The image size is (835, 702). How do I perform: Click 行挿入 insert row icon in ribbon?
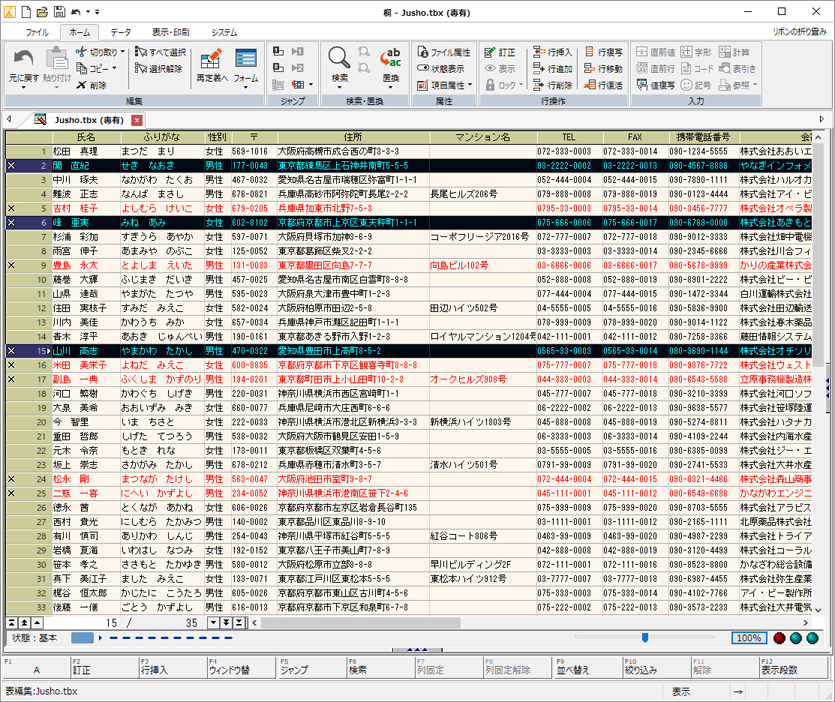(x=539, y=52)
